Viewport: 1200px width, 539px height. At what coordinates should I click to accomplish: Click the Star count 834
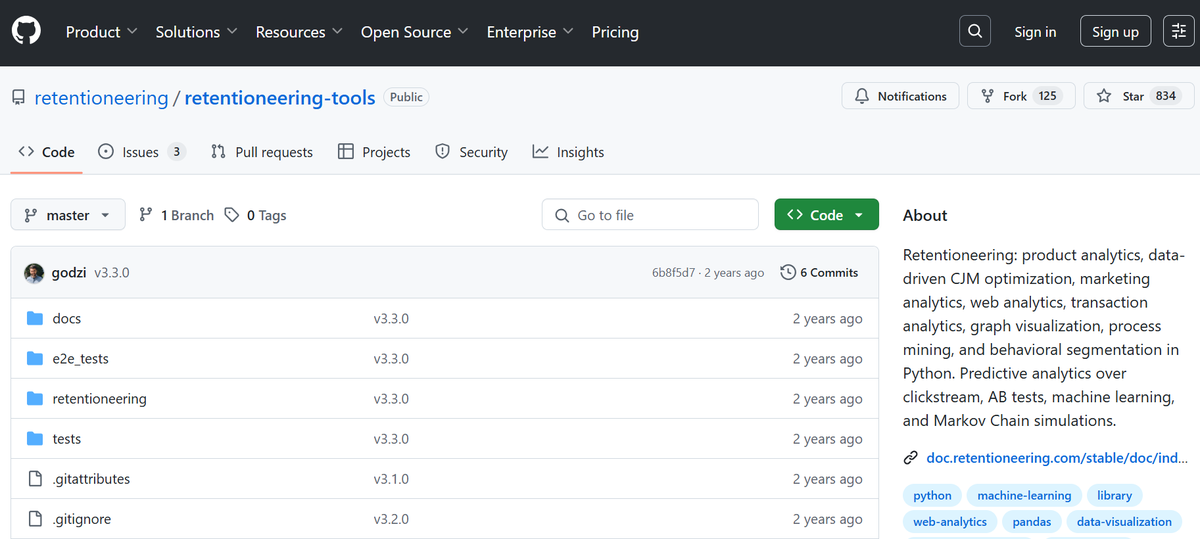pyautogui.click(x=1165, y=96)
